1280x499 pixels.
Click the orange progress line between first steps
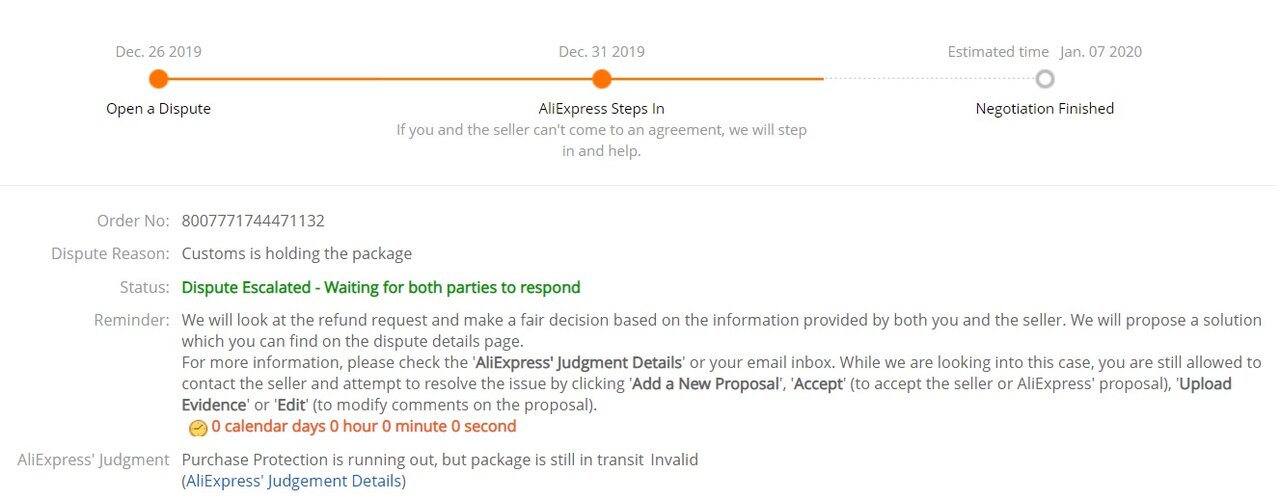[380, 79]
